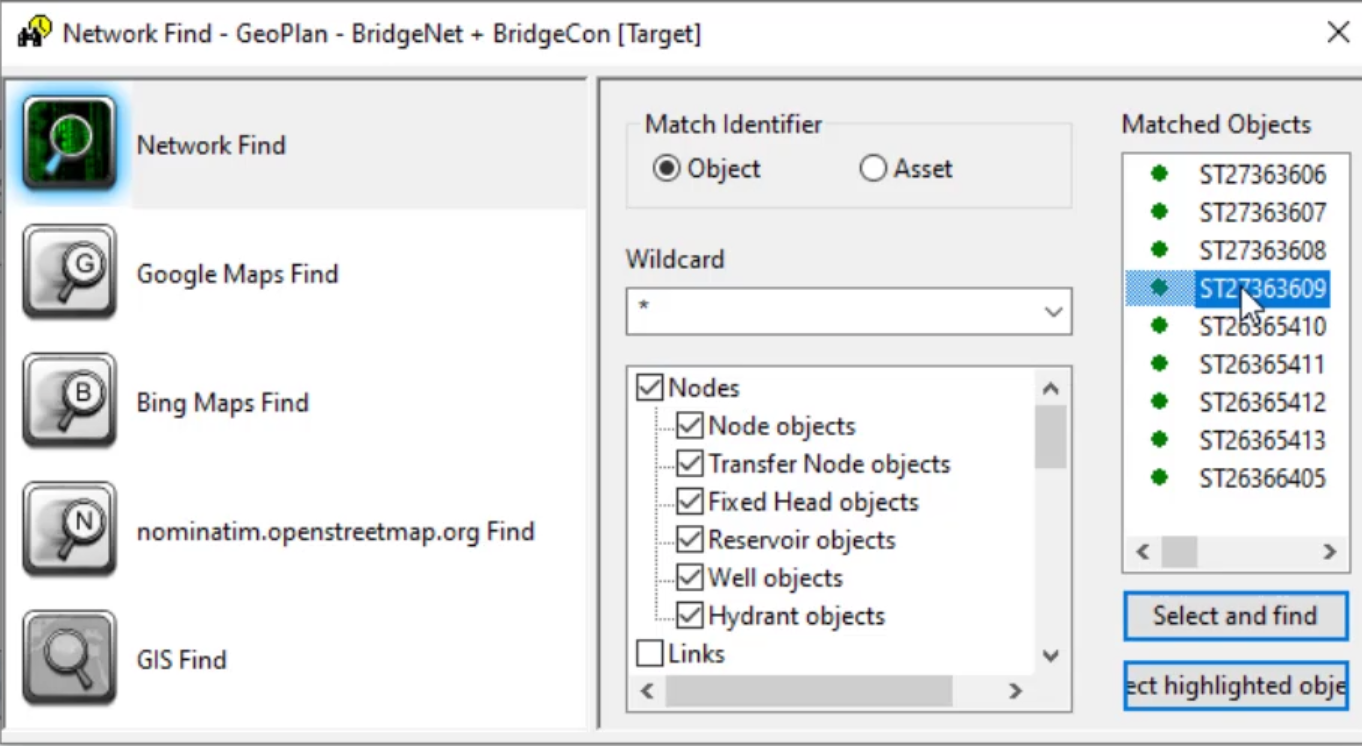
Task: Toggle the Nodes parent checkbox
Action: [x=650, y=388]
